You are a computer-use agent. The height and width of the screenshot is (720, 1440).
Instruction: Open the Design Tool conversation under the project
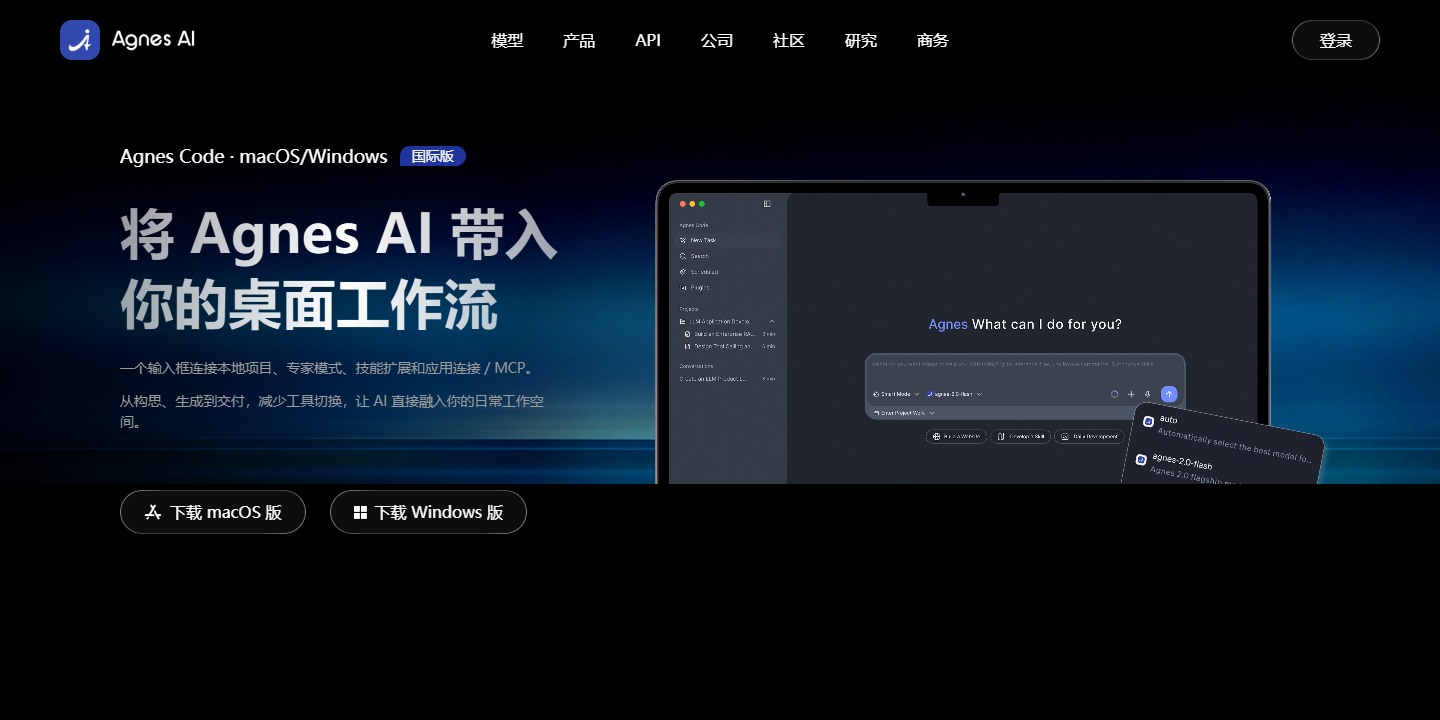click(x=729, y=346)
